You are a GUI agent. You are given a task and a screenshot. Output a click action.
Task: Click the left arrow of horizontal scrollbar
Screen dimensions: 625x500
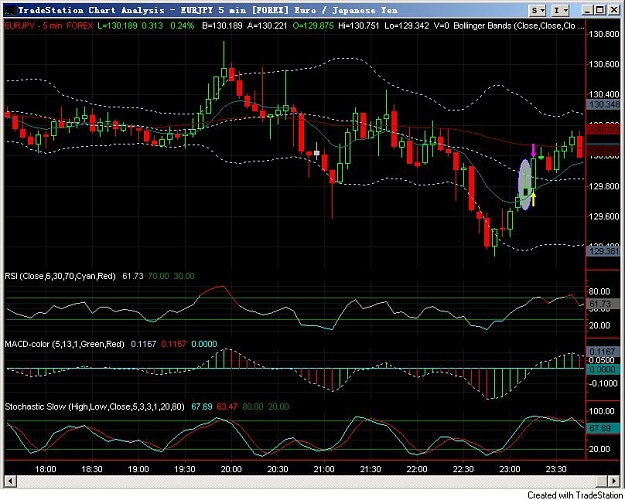click(10, 480)
